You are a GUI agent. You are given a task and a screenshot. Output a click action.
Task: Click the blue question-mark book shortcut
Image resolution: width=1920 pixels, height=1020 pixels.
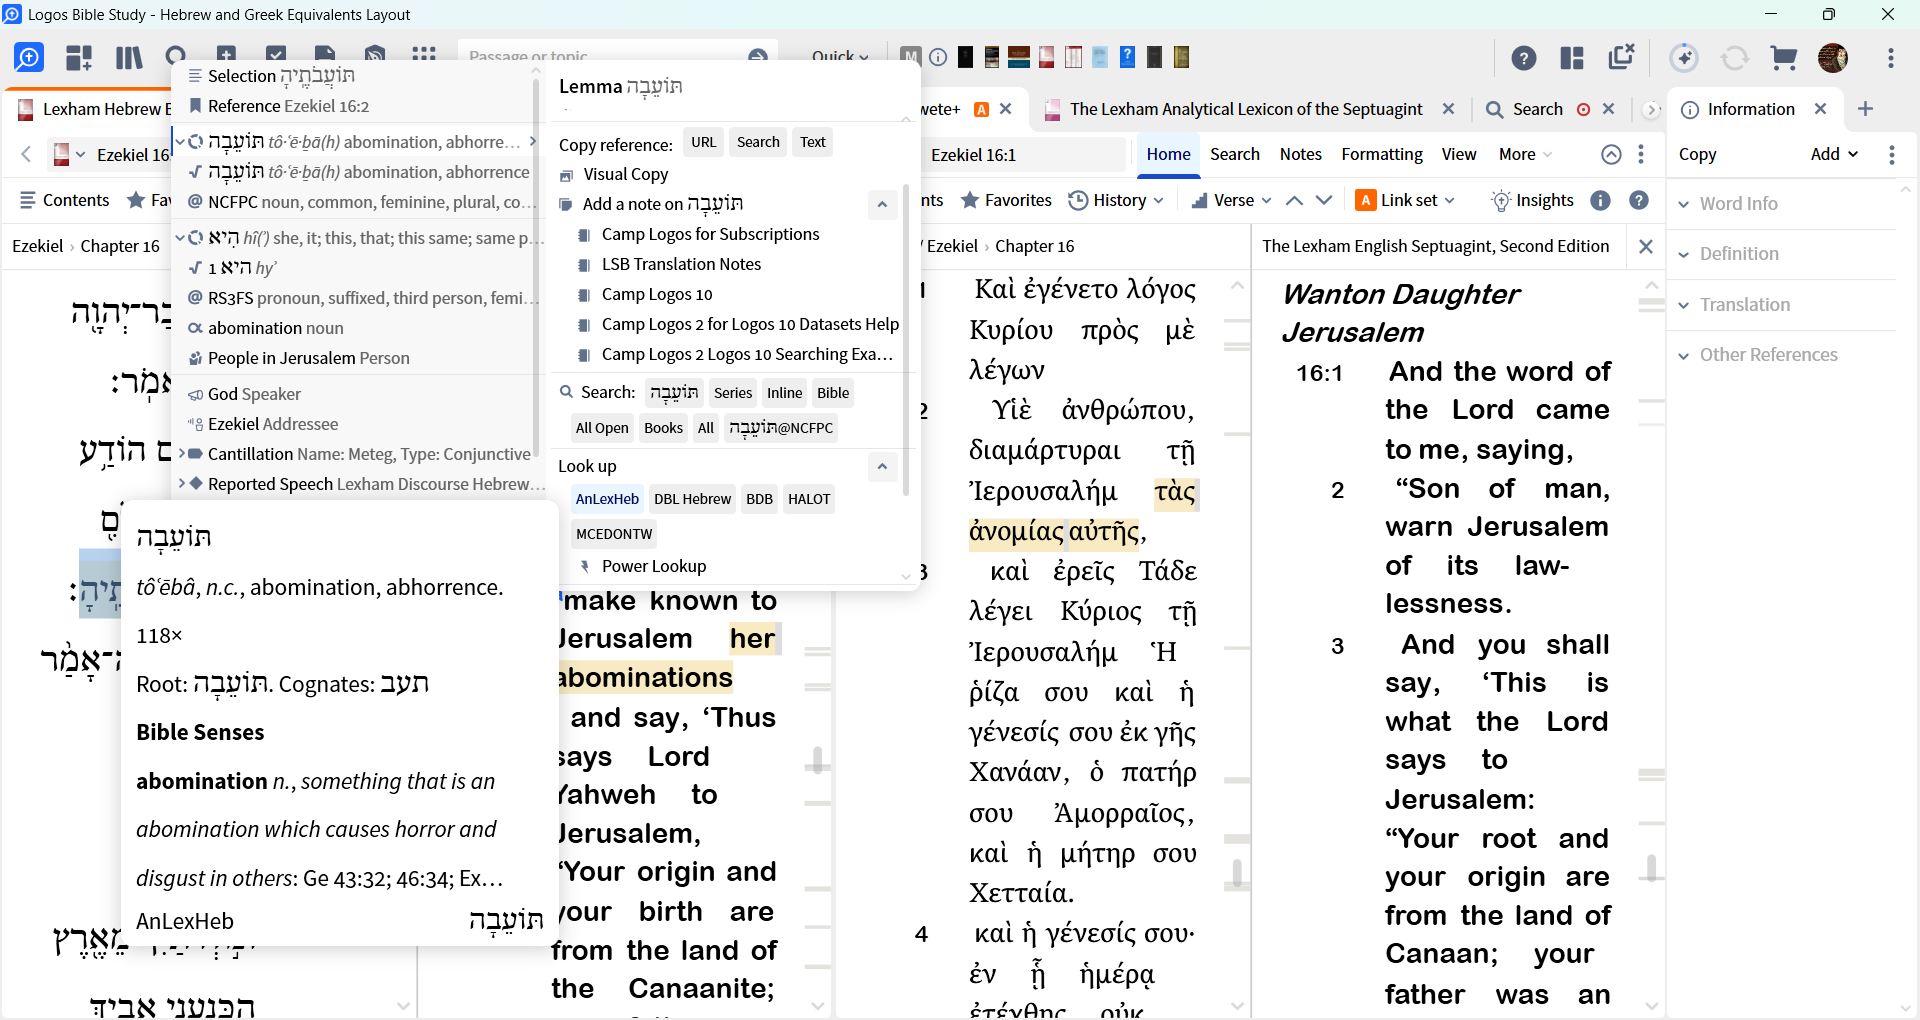1127,57
